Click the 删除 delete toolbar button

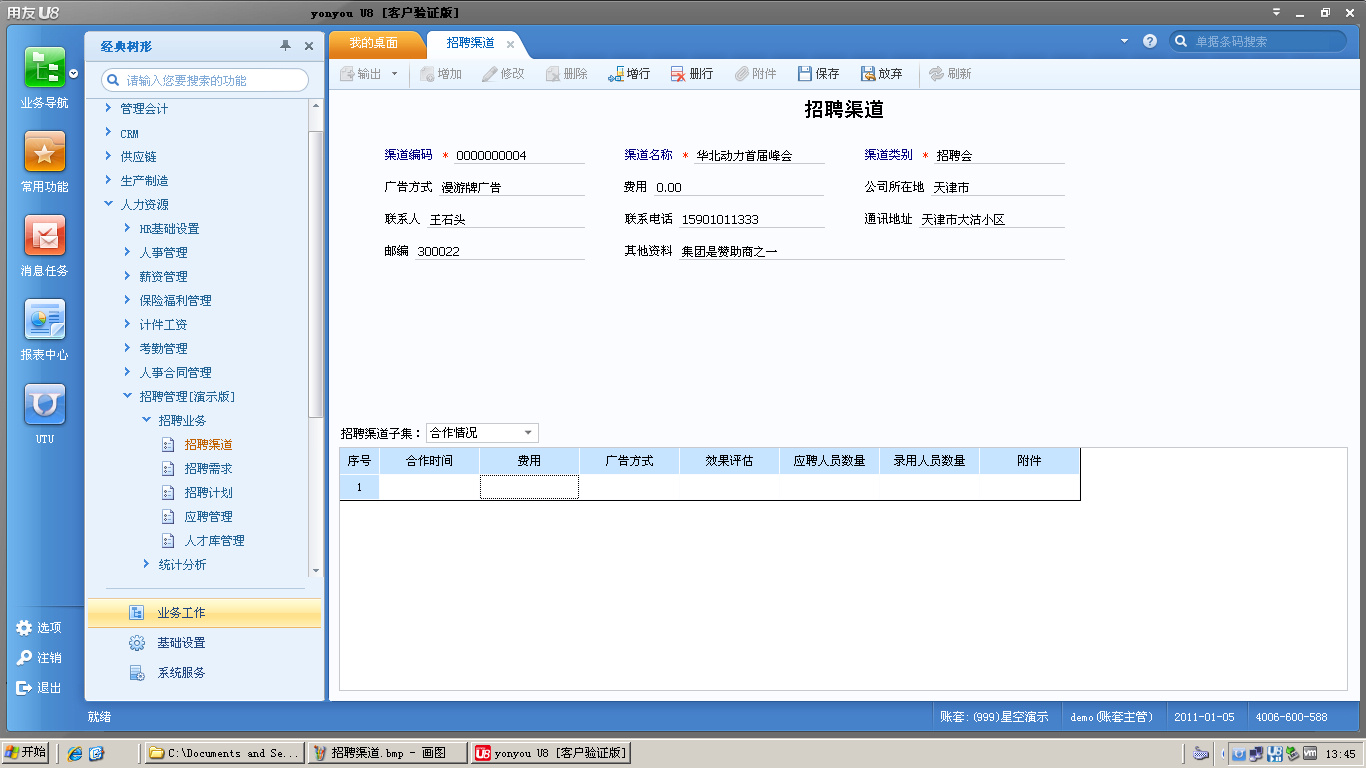click(566, 74)
